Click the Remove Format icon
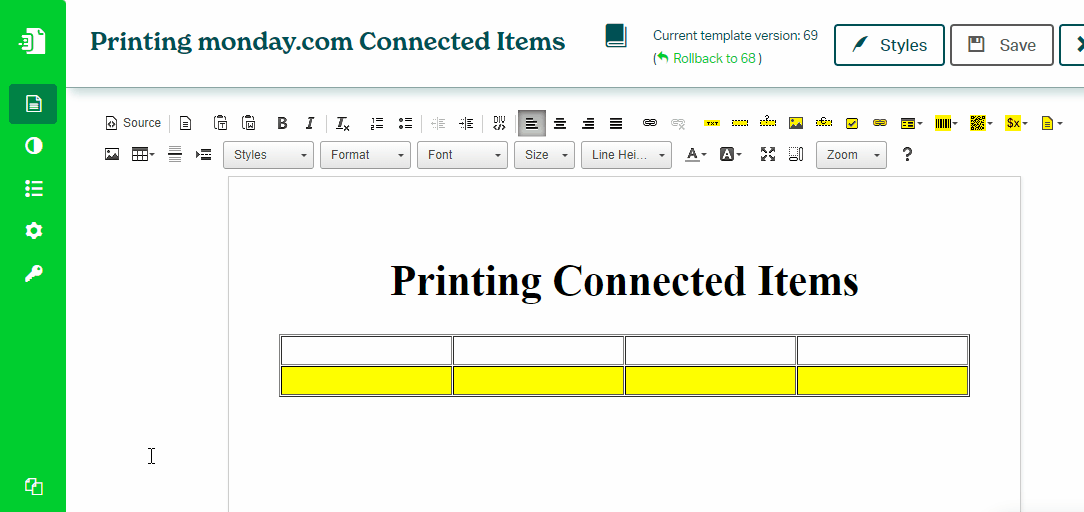This screenshot has width=1084, height=512. [x=342, y=123]
